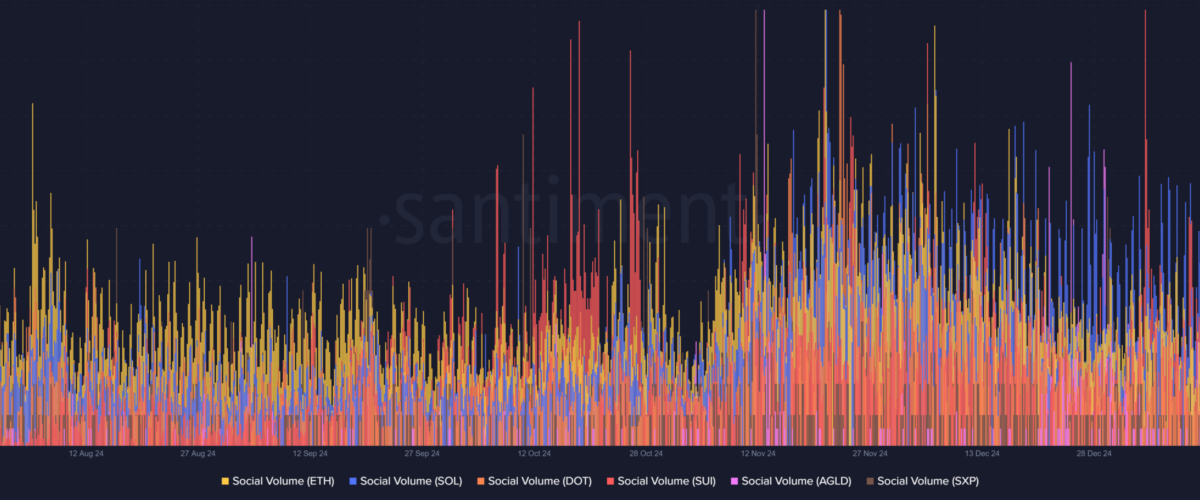
Task: Click the pink AGLD legend color square
Action: [735, 481]
